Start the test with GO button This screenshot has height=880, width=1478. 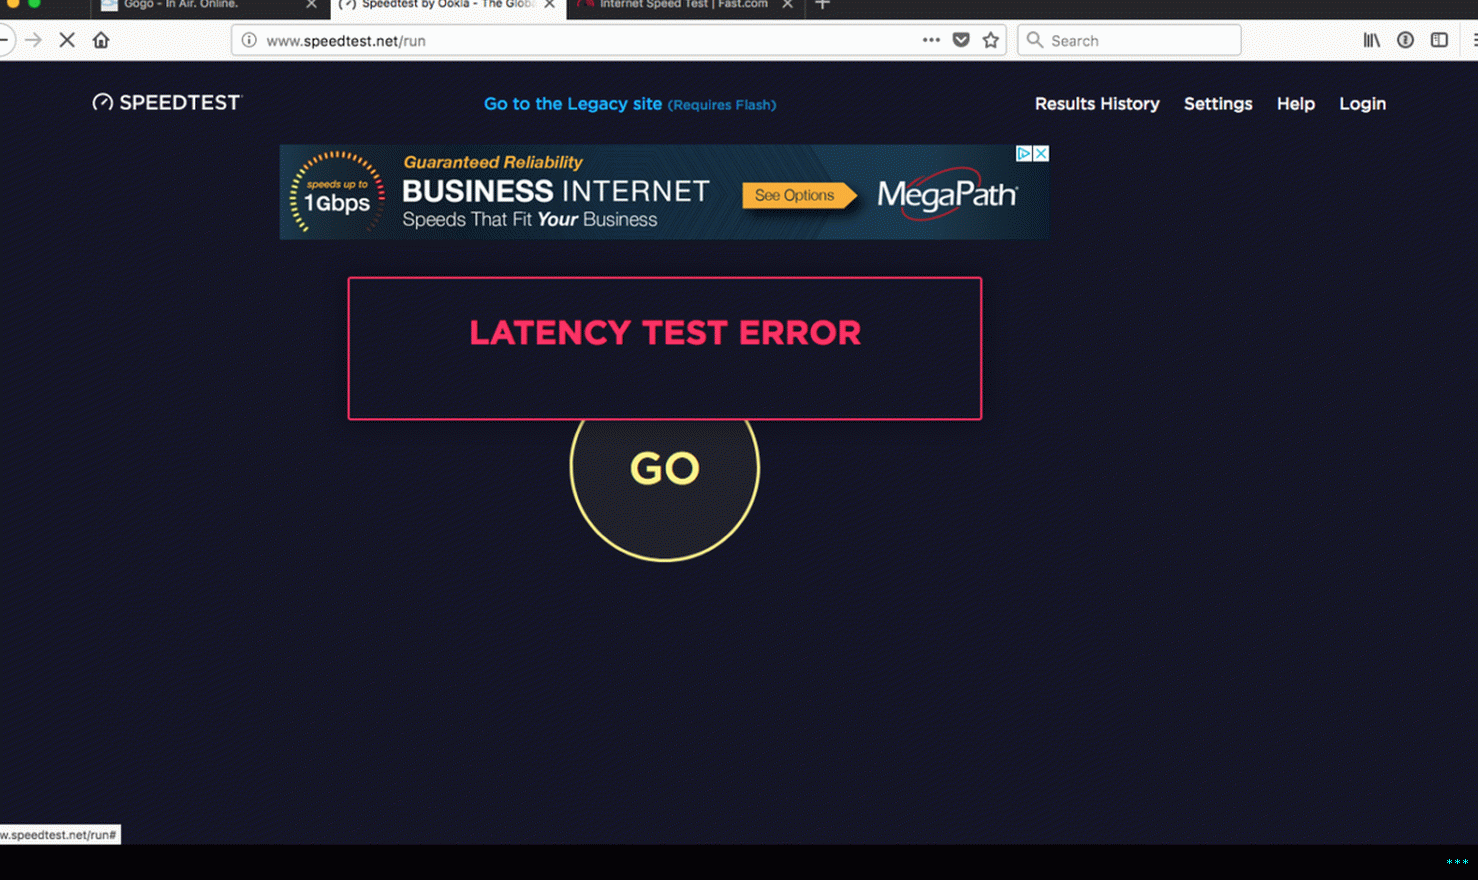[x=665, y=467]
